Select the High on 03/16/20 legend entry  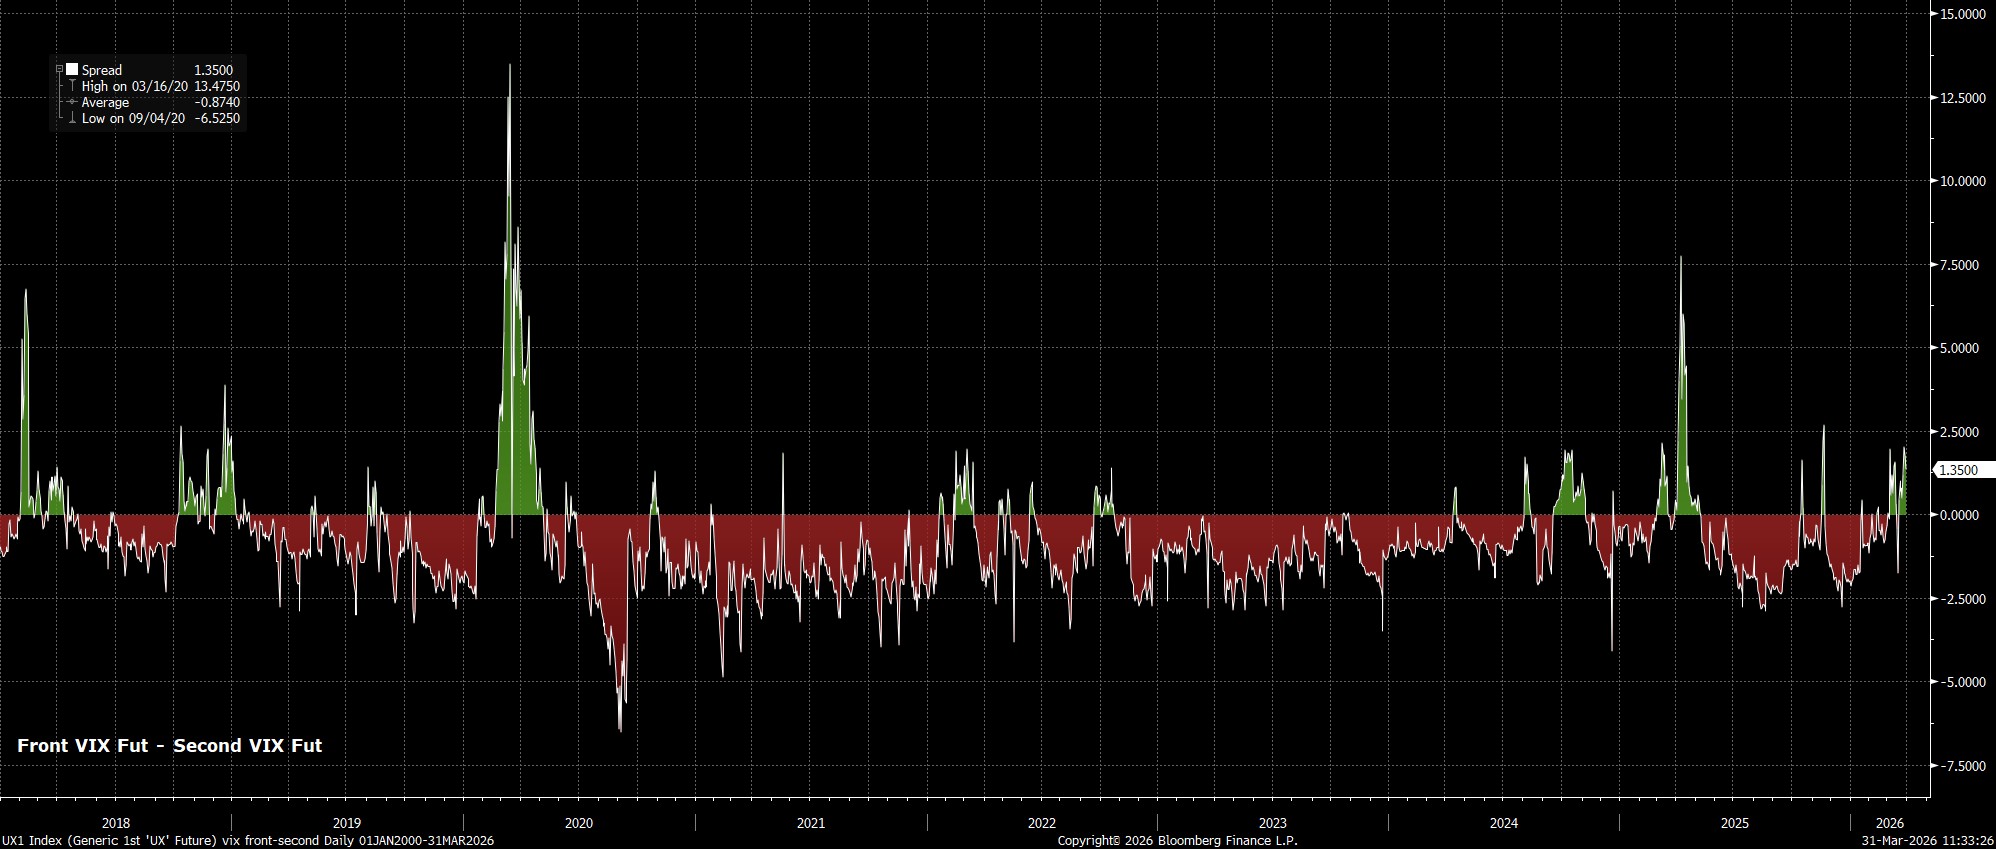coord(134,86)
